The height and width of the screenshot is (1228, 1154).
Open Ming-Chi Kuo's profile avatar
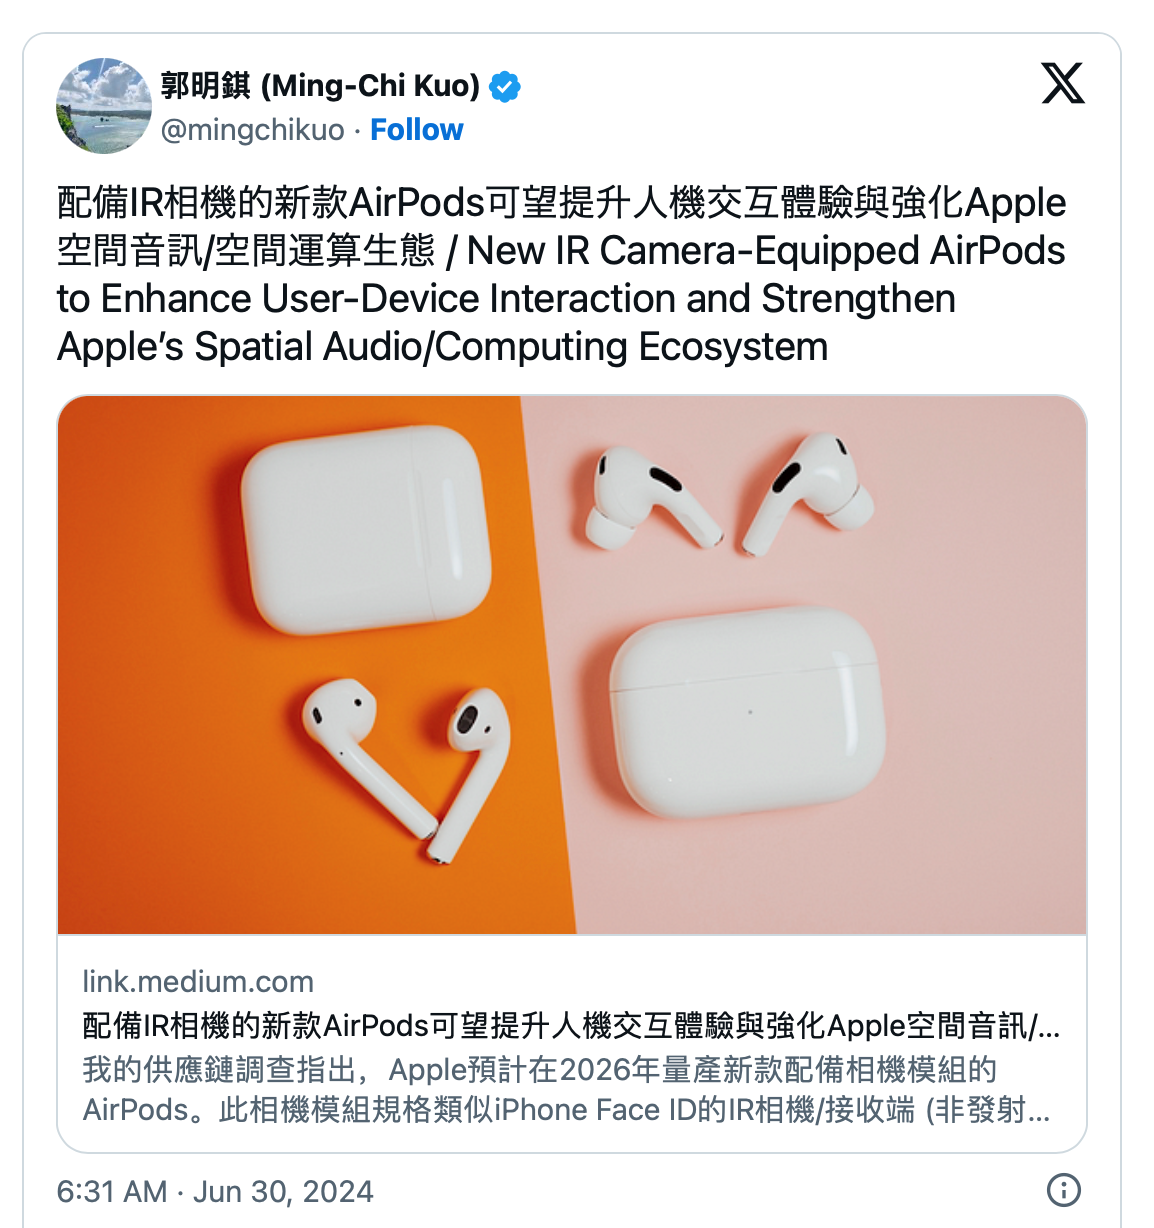pyautogui.click(x=104, y=106)
